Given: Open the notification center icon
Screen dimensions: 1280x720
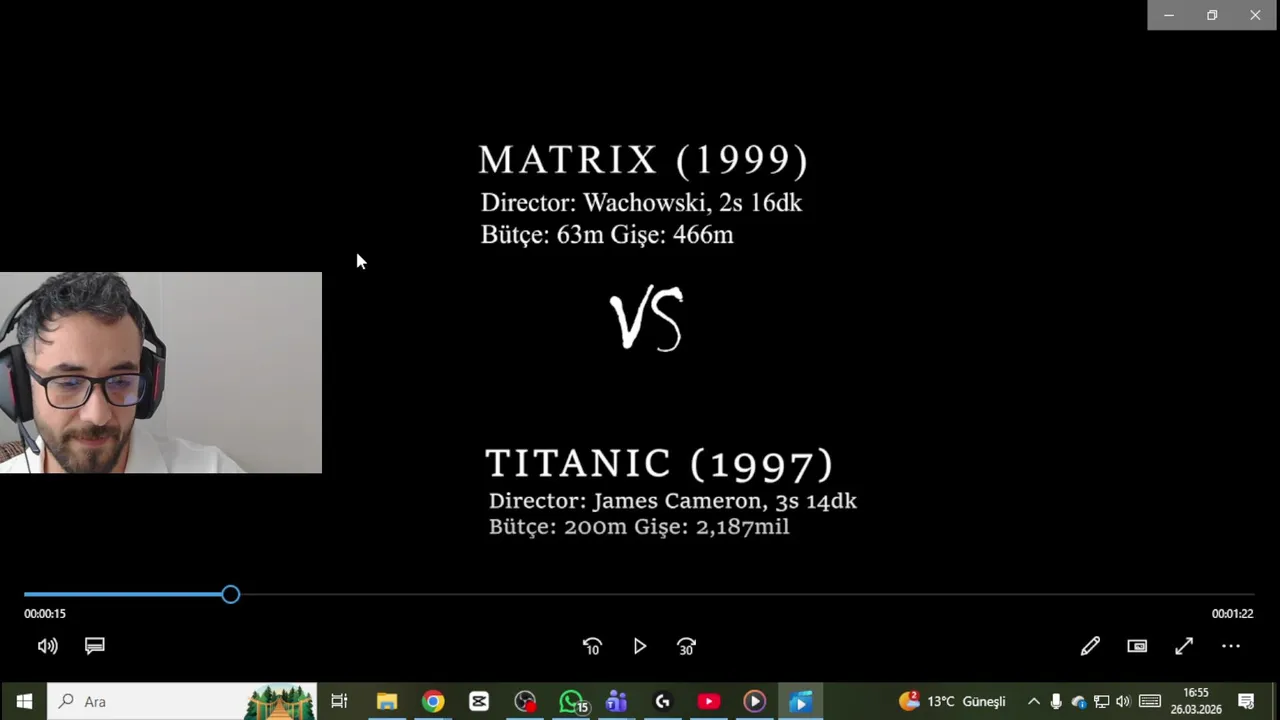Looking at the screenshot, I should (x=1246, y=702).
